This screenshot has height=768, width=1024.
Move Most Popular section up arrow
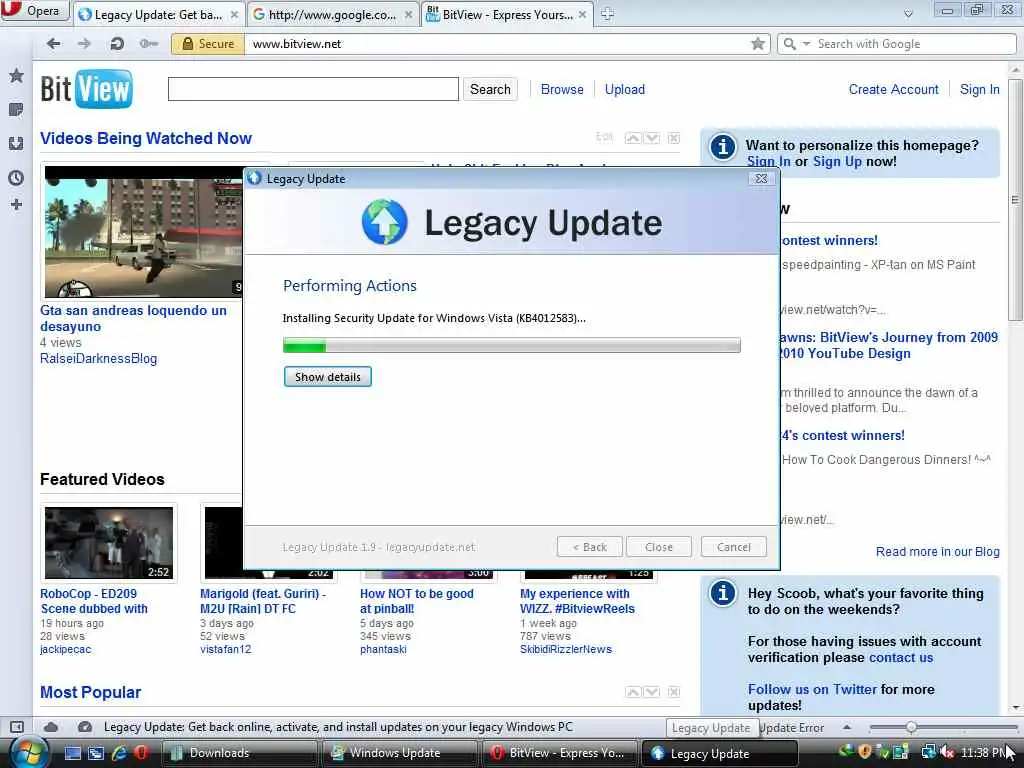tap(633, 692)
